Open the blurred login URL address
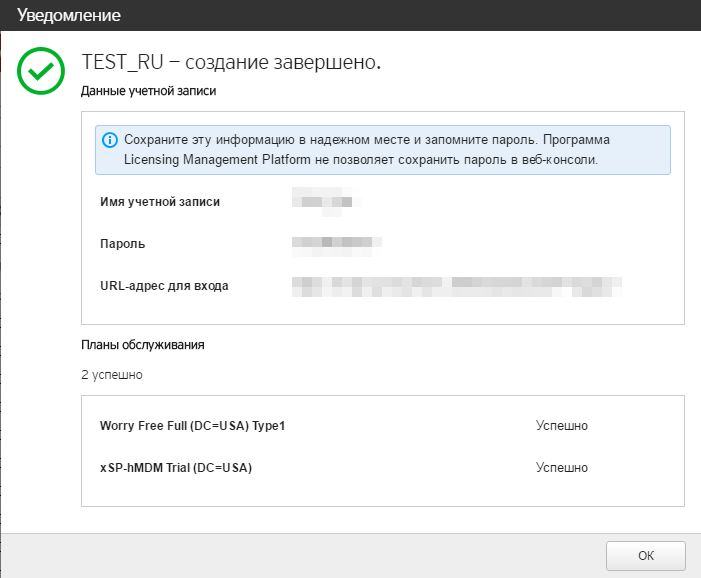Screen dimensions: 701x578 pos(457,286)
